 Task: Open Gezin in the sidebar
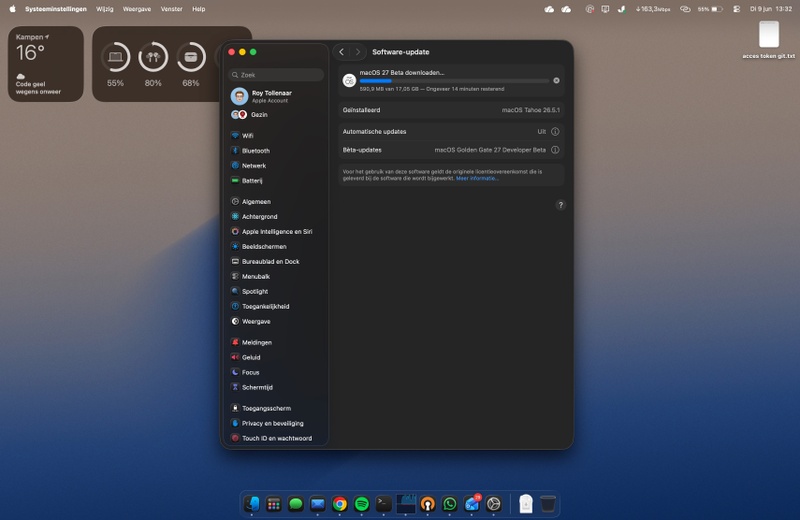click(276, 114)
